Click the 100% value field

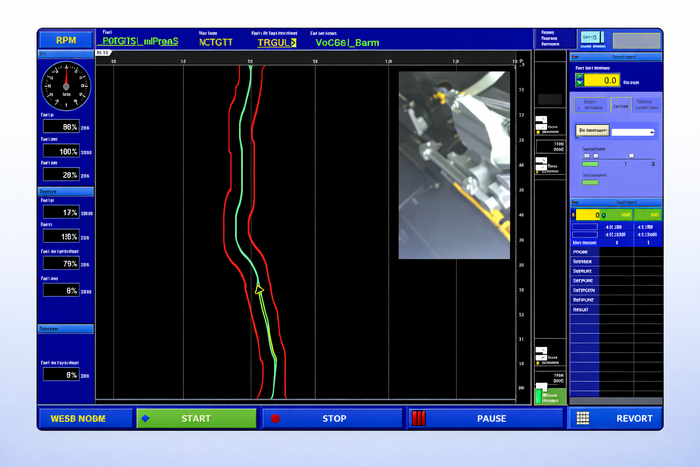coord(61,151)
